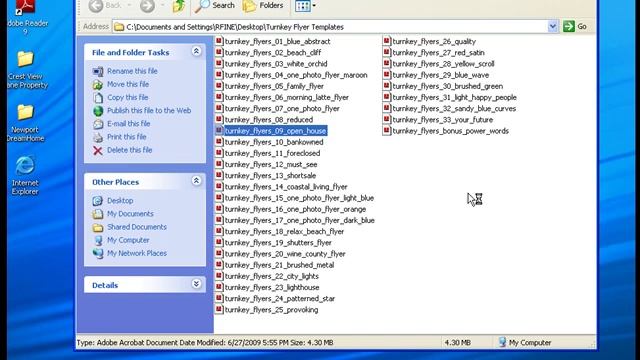Screen dimensions: 640x360
Task: Select file name turnkey_flyers_14_coastal_living_flyer
Action: (x=286, y=187)
